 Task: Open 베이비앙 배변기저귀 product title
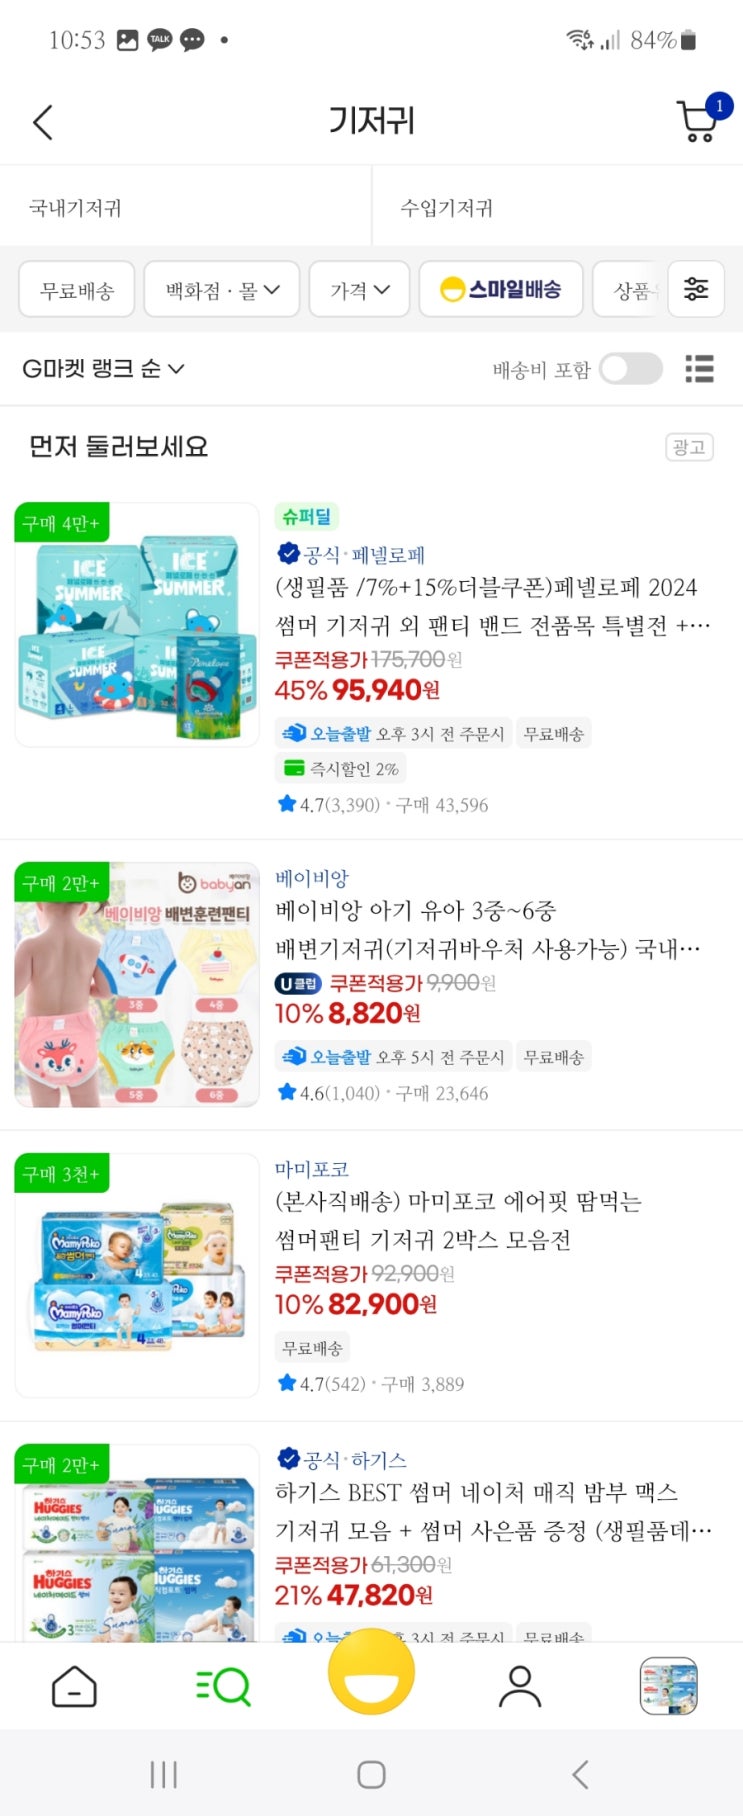[x=488, y=929]
